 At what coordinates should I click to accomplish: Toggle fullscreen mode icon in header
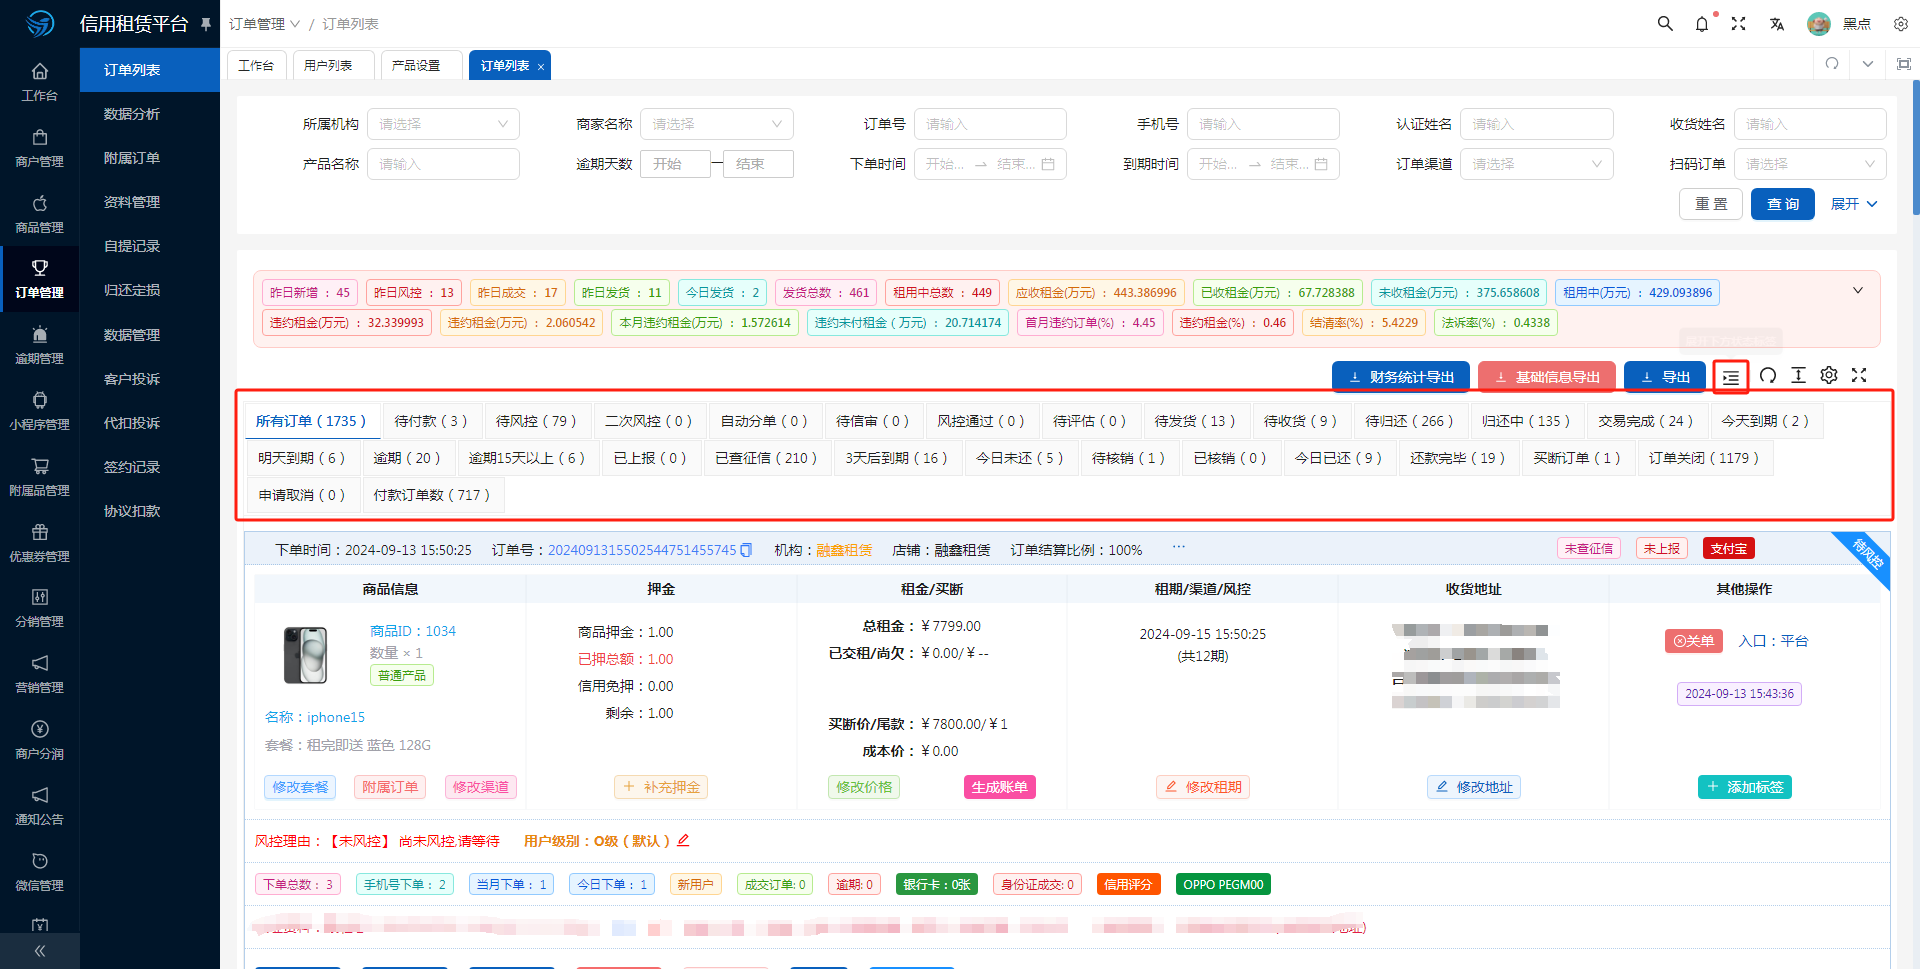[1739, 23]
